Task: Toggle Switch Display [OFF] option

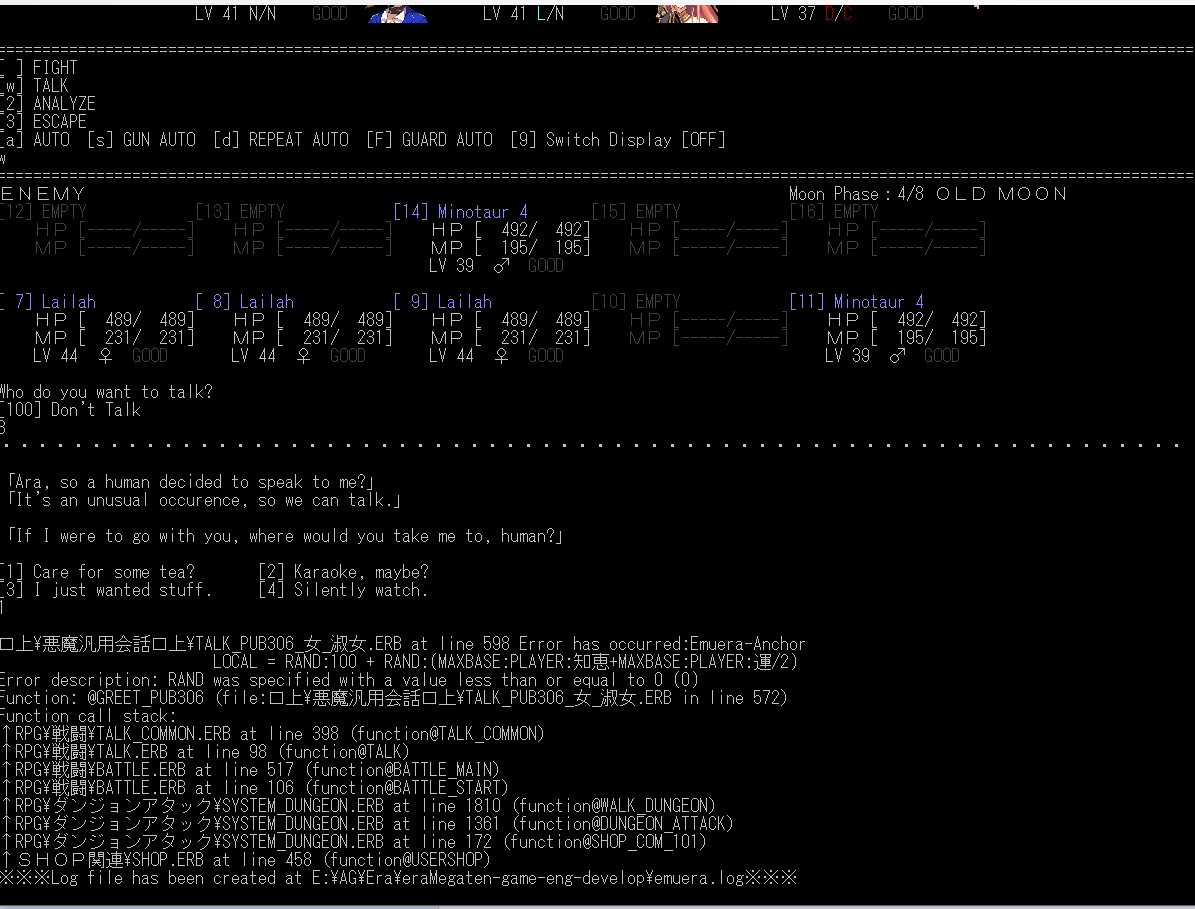Action: (x=618, y=140)
